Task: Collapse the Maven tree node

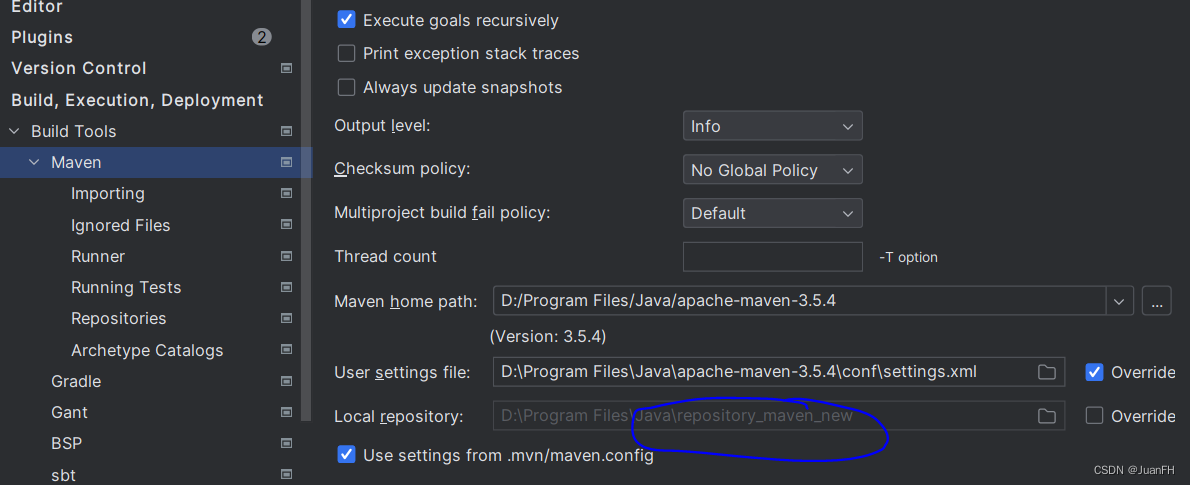Action: tap(33, 162)
